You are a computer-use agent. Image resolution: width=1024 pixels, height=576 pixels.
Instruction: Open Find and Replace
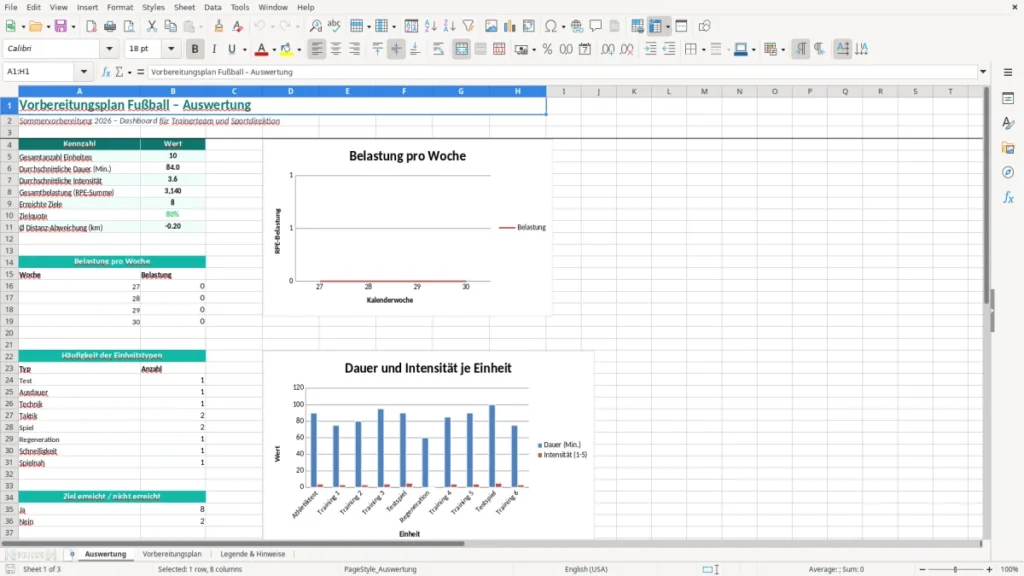coord(315,26)
